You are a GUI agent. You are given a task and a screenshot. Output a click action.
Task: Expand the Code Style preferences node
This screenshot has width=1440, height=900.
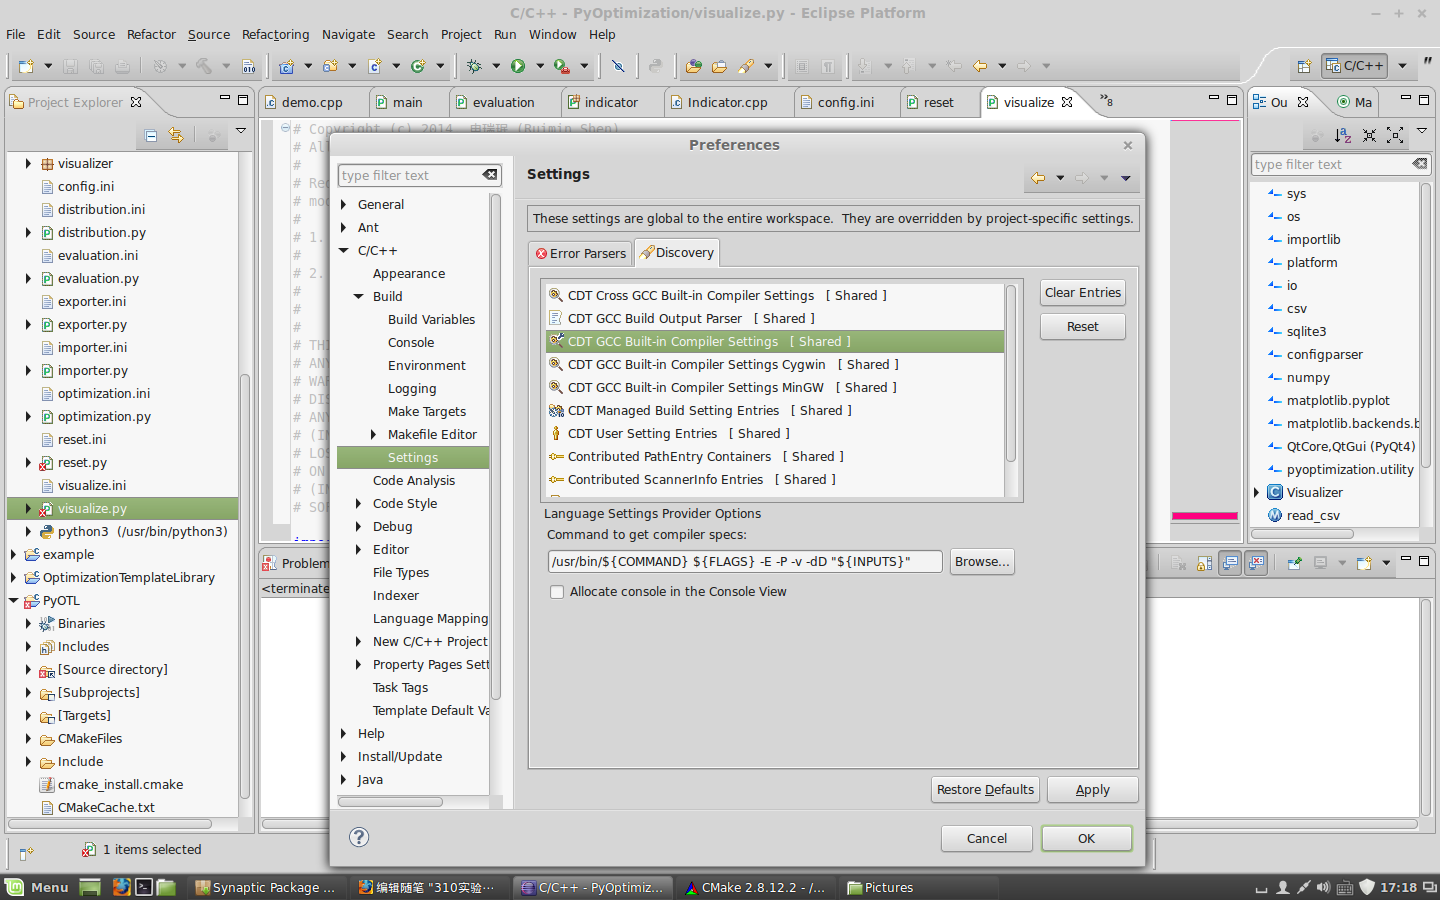(358, 503)
